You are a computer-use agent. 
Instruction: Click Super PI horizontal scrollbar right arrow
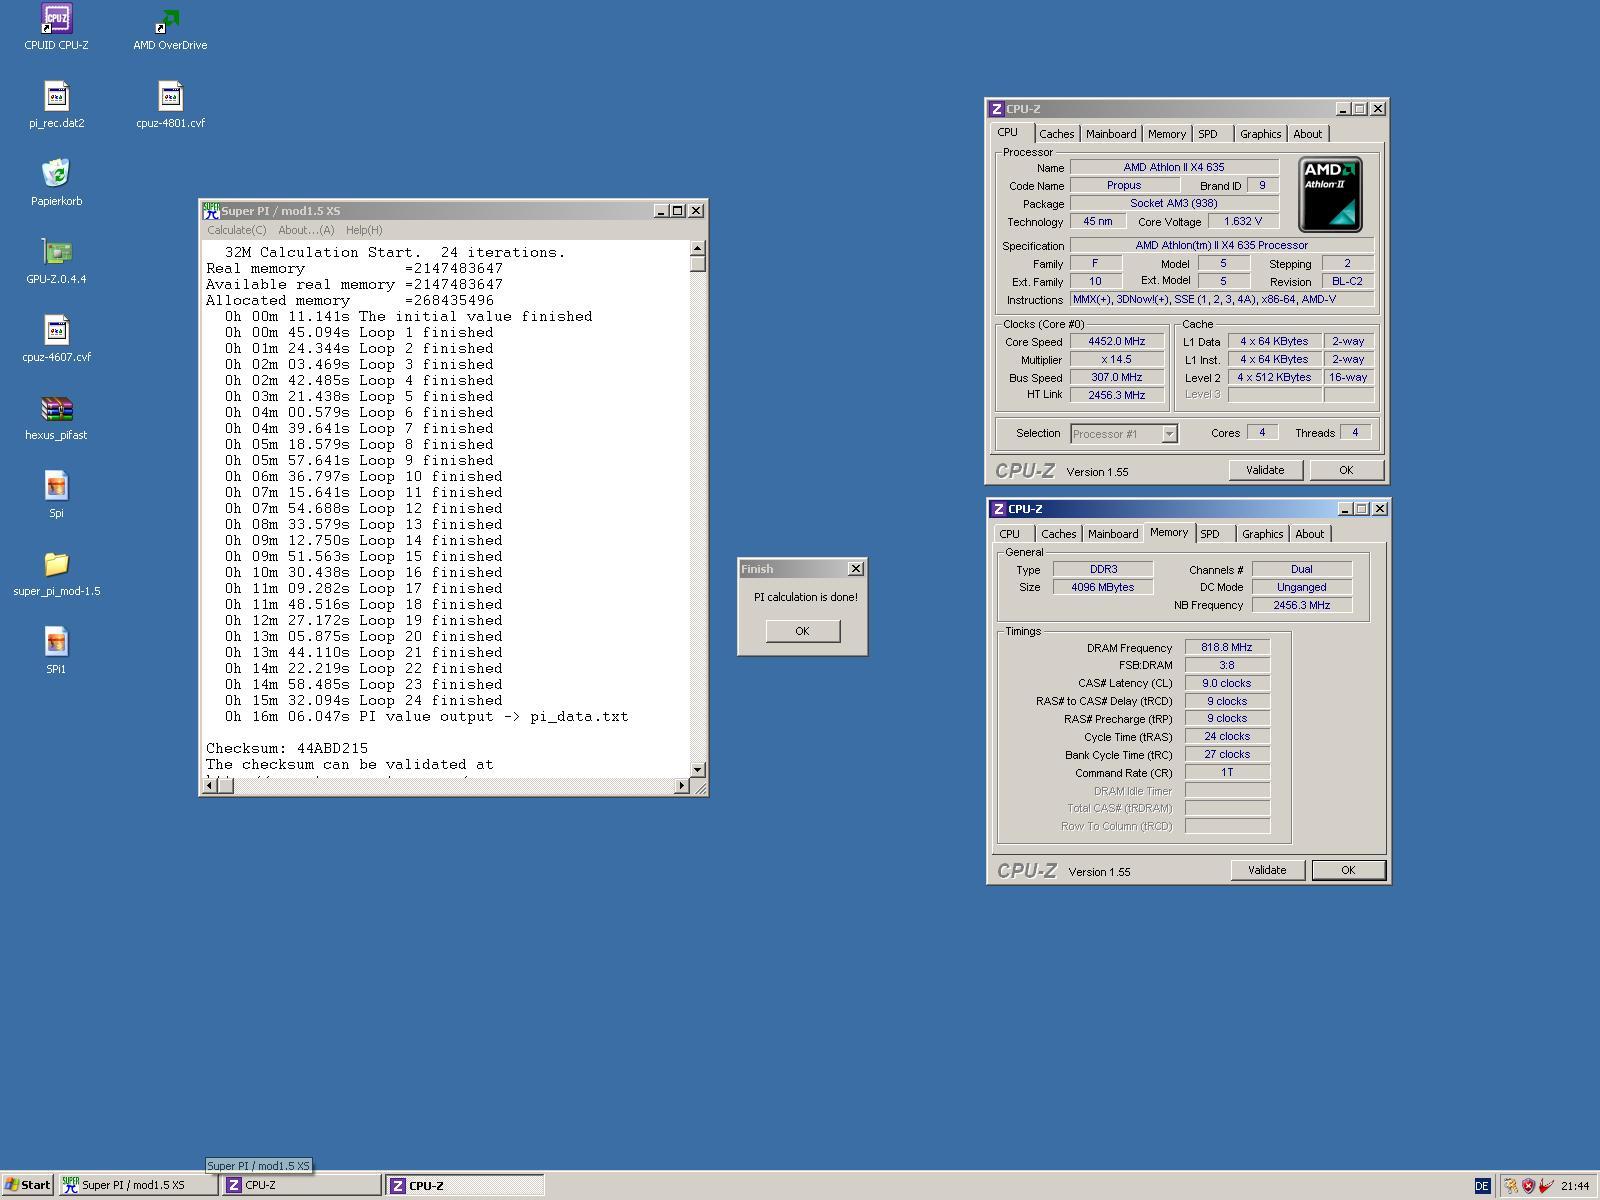(x=682, y=785)
